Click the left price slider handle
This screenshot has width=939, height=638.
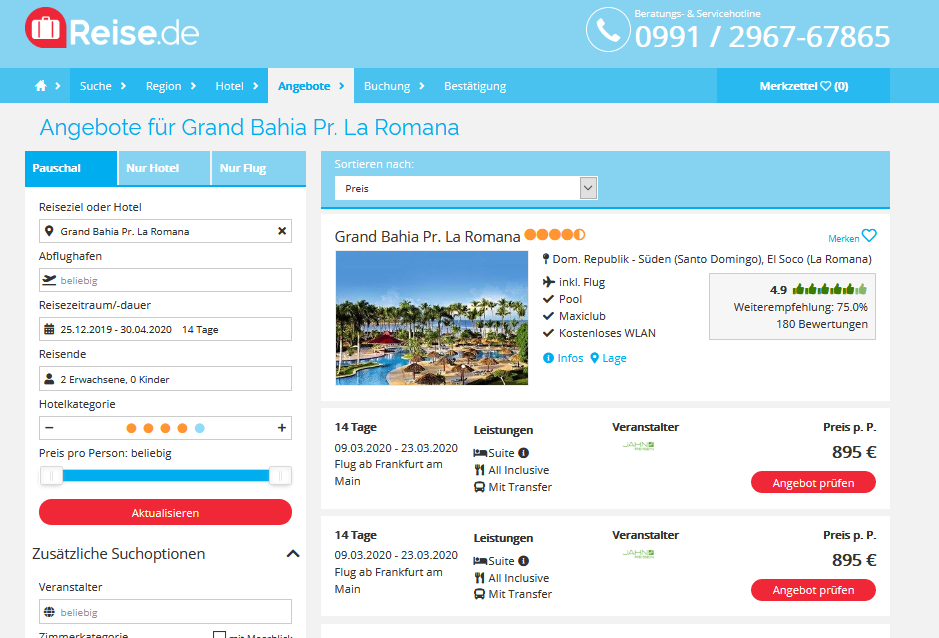[x=52, y=476]
